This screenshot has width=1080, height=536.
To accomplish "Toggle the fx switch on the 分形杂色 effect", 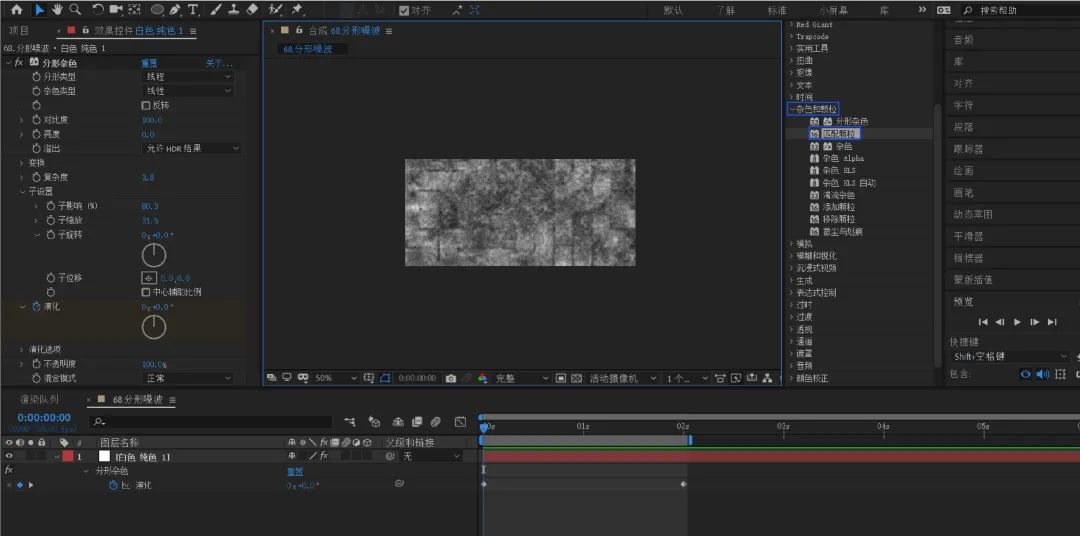I will 18,63.
